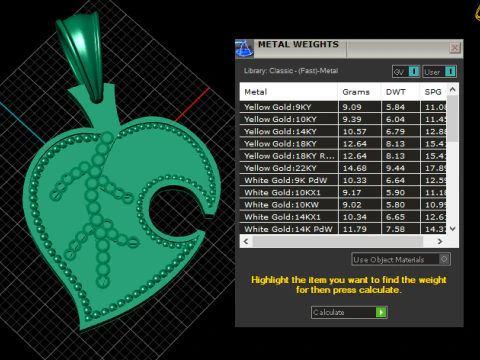Click the 5.90 DWT cell

coord(400,192)
